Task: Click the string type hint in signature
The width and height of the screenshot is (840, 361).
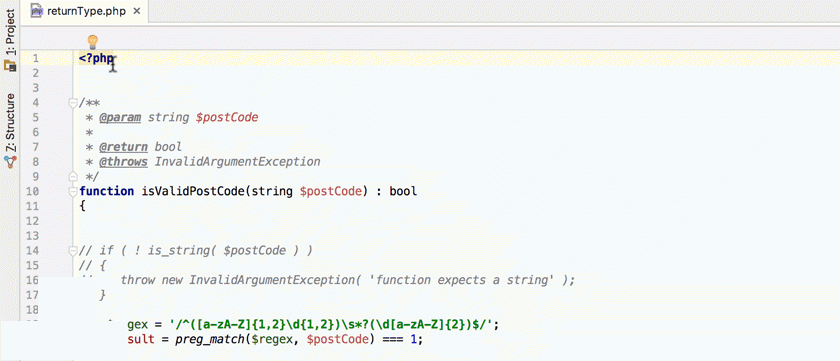Action: tap(272, 191)
